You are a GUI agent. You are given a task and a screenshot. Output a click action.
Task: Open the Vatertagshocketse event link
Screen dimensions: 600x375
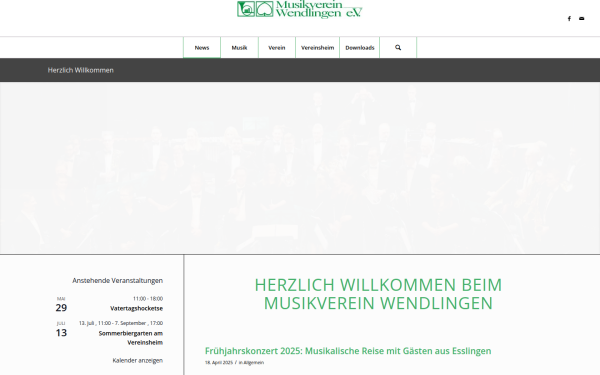click(x=136, y=308)
